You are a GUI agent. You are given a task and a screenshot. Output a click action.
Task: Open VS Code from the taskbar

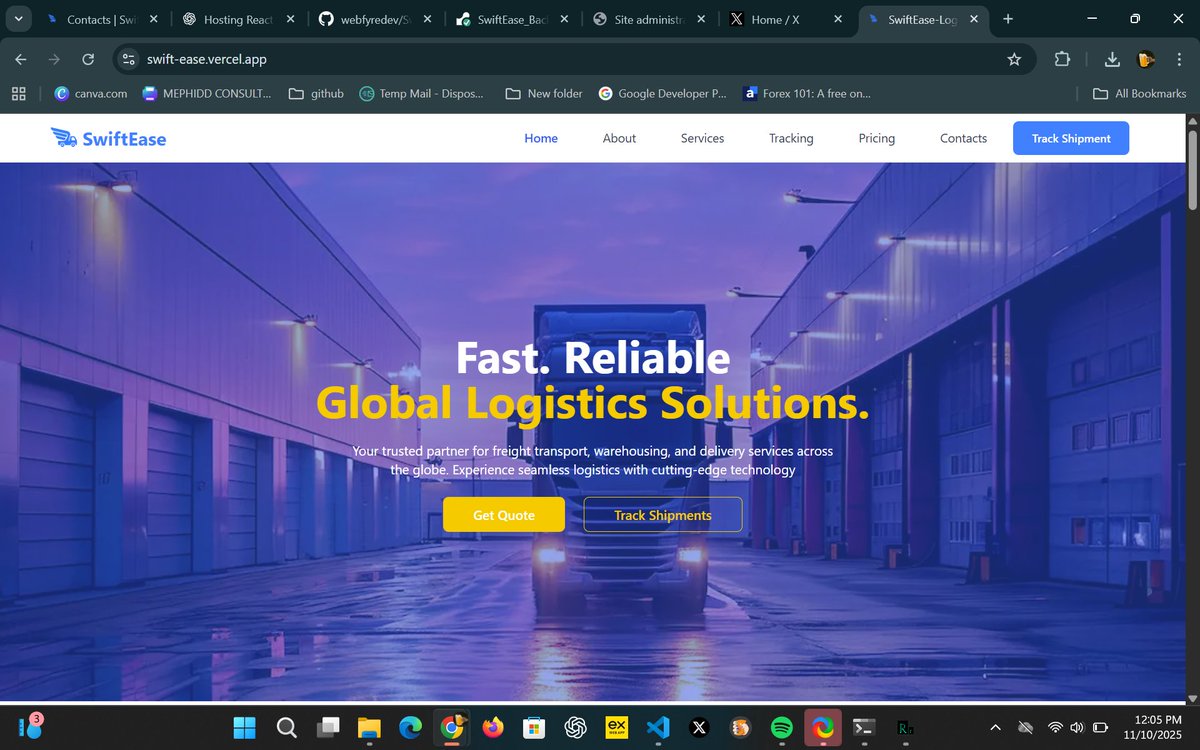pos(657,727)
